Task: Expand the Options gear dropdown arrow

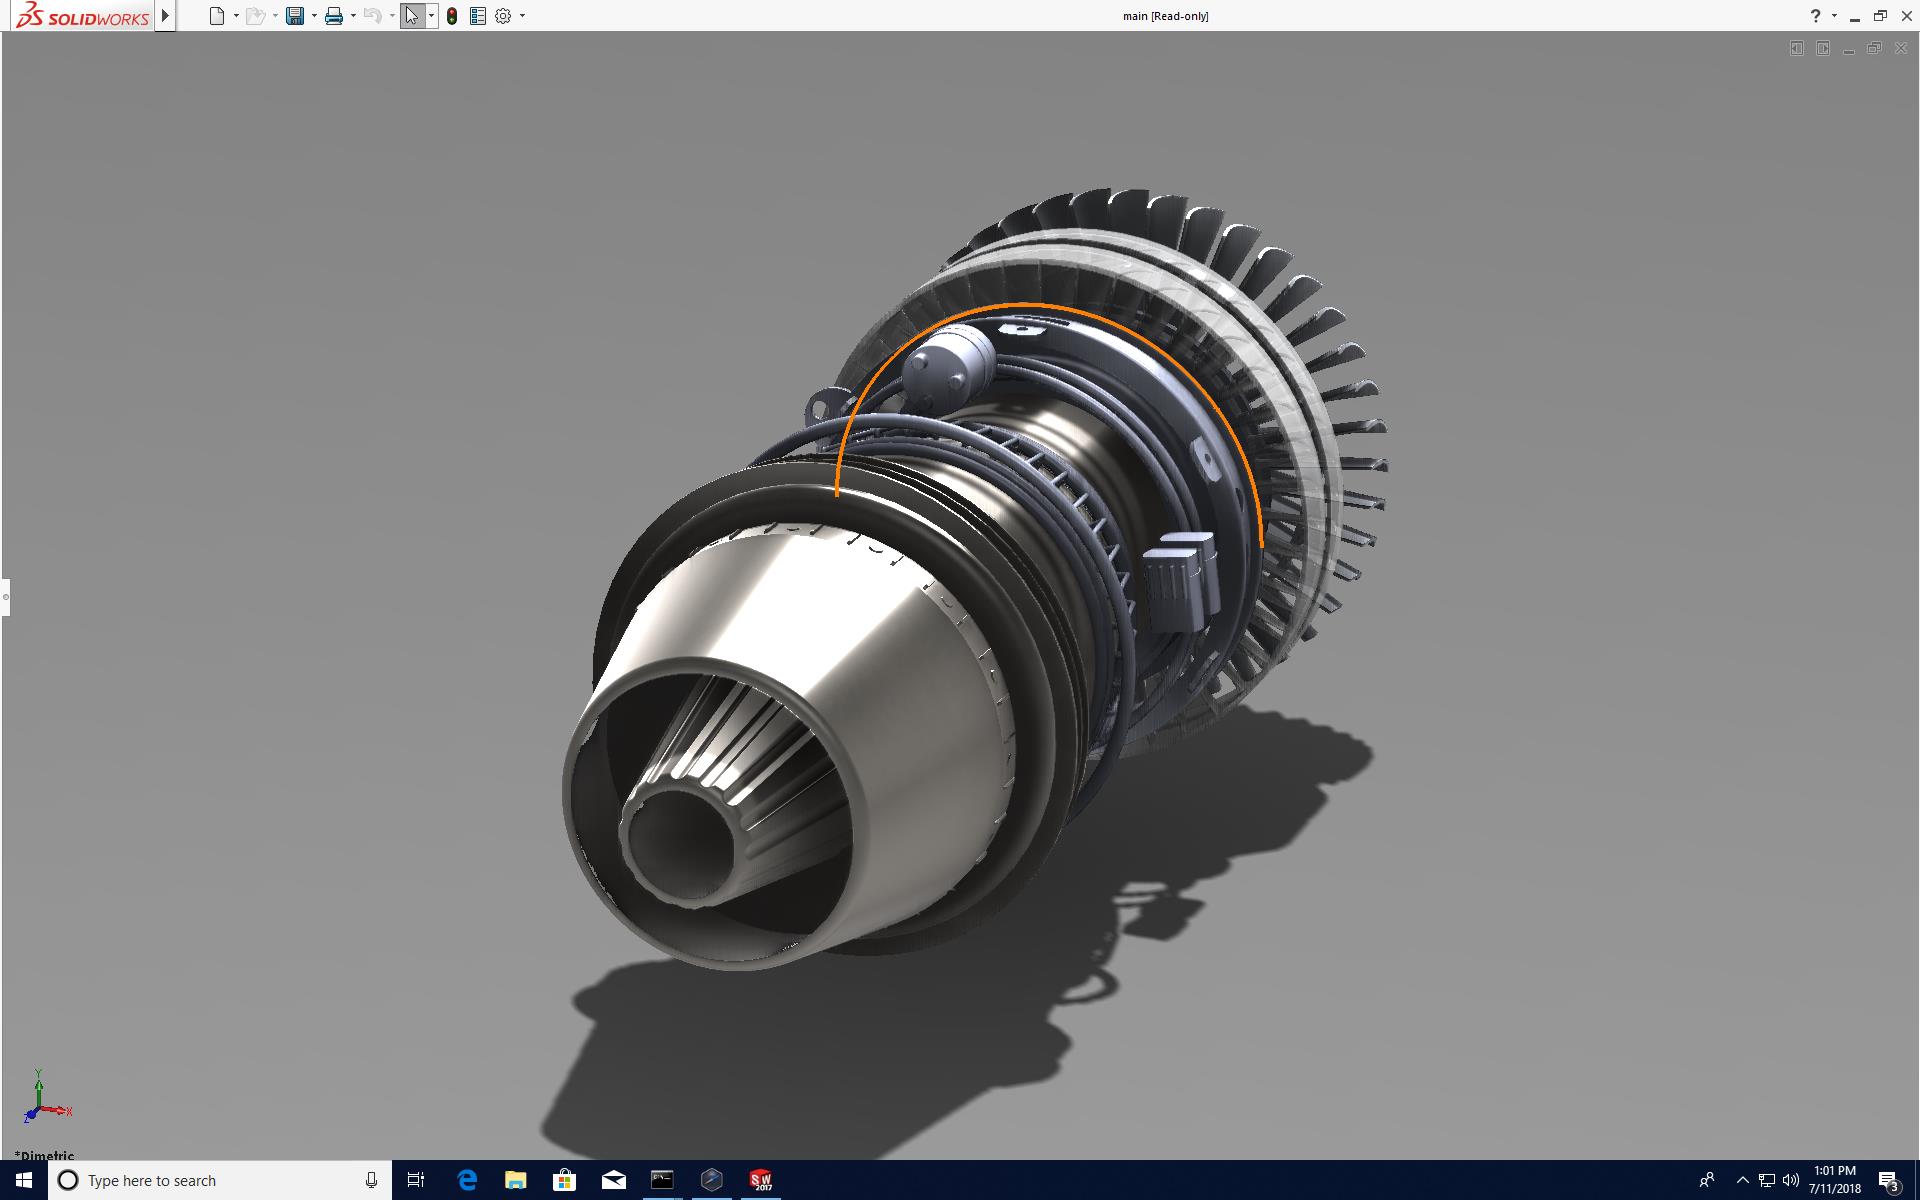Action: click(522, 16)
